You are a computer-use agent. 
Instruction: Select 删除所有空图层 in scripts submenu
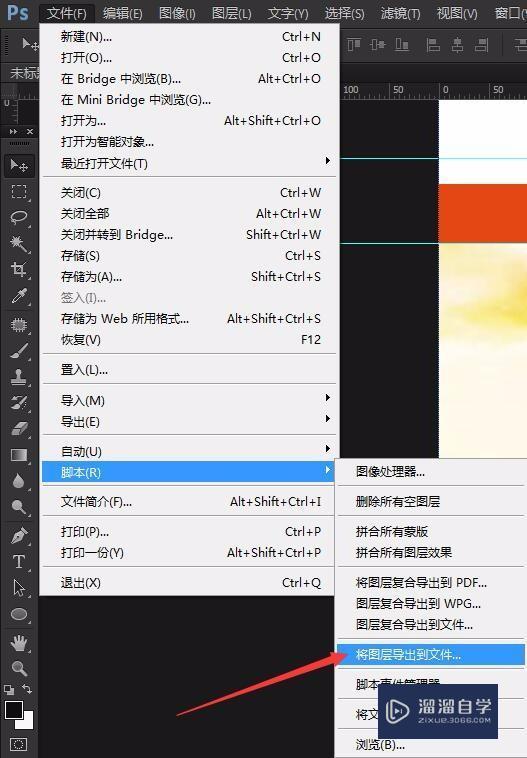[x=431, y=501]
